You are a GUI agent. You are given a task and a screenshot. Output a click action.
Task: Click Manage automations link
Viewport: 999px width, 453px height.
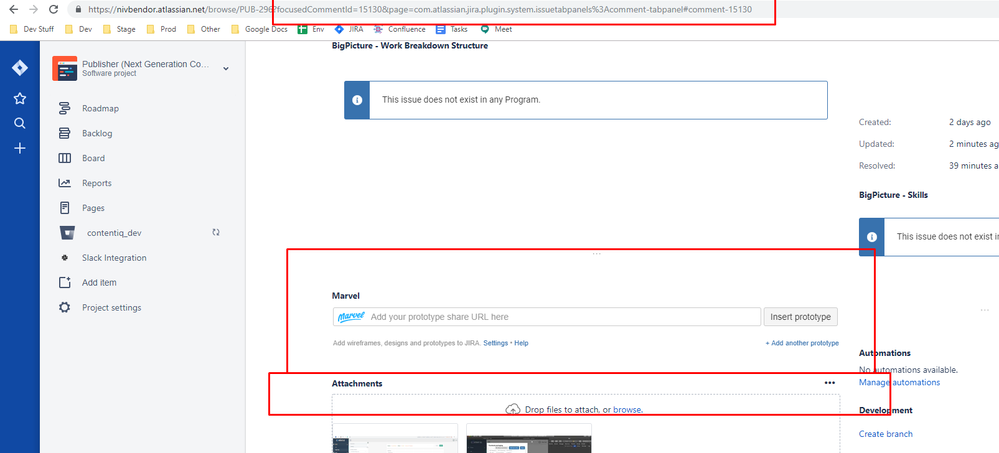tap(899, 382)
